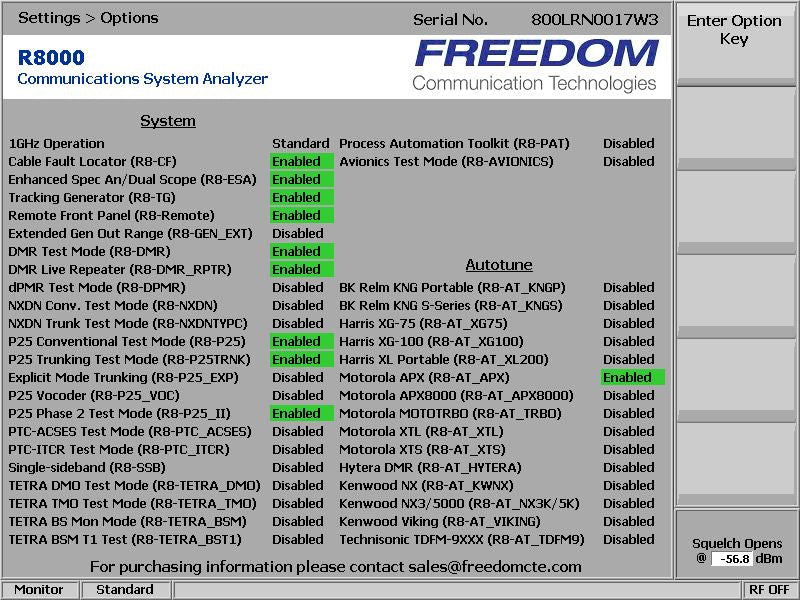Click Enabled status of DMR Test Mode

(x=302, y=252)
